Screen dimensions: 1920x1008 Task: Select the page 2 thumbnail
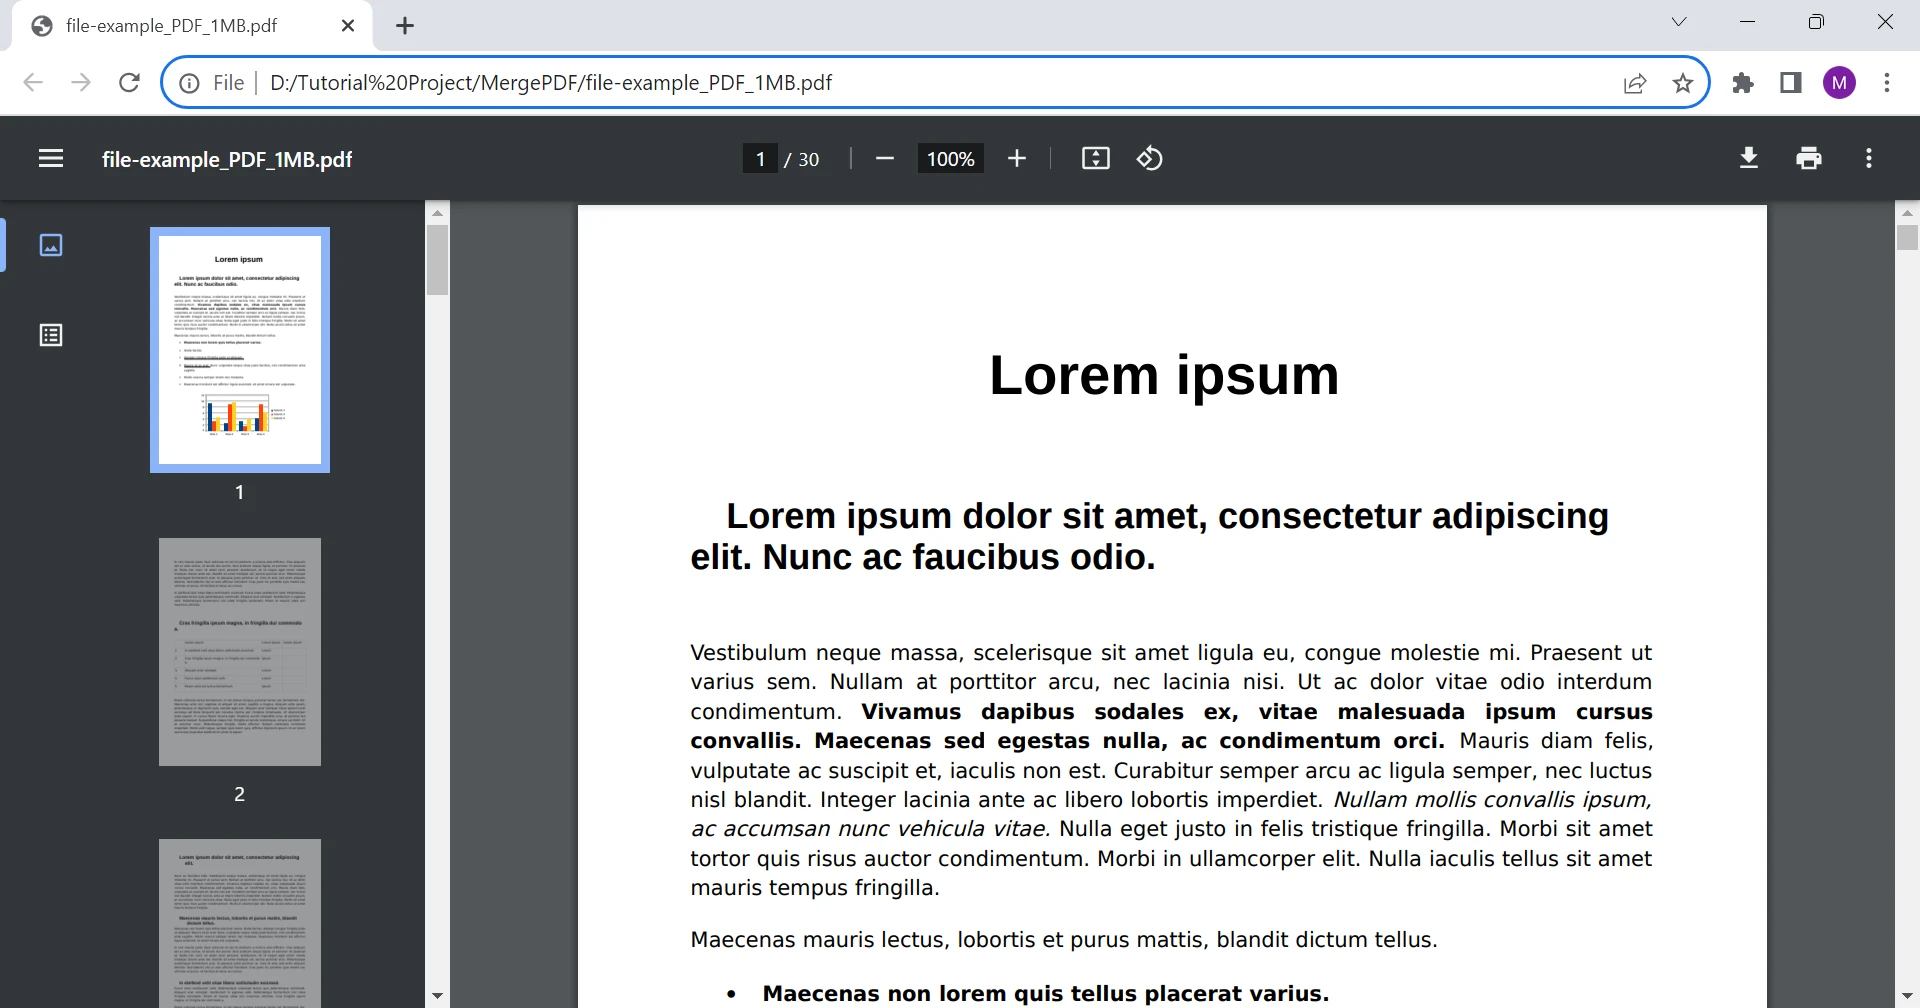(240, 652)
